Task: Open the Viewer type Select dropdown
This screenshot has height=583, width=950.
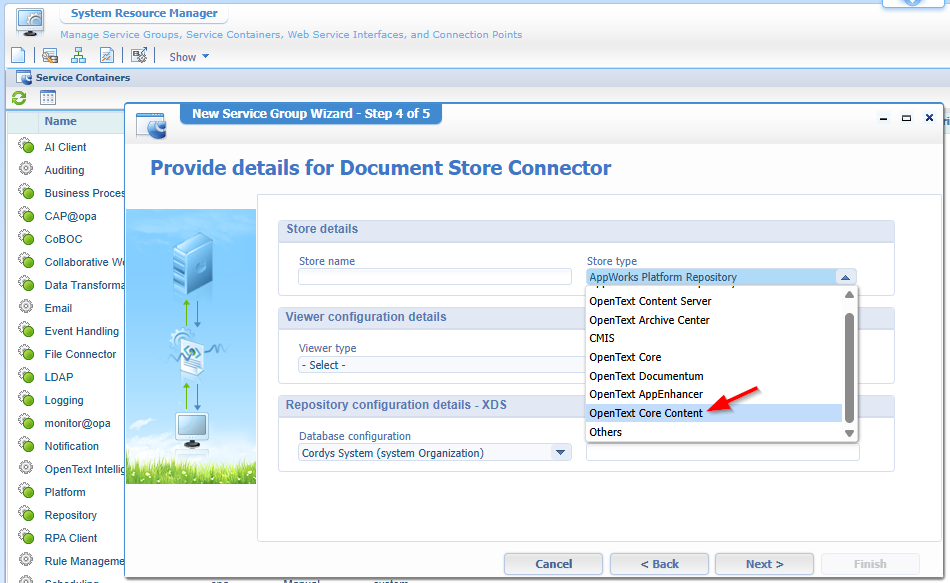Action: coord(441,365)
